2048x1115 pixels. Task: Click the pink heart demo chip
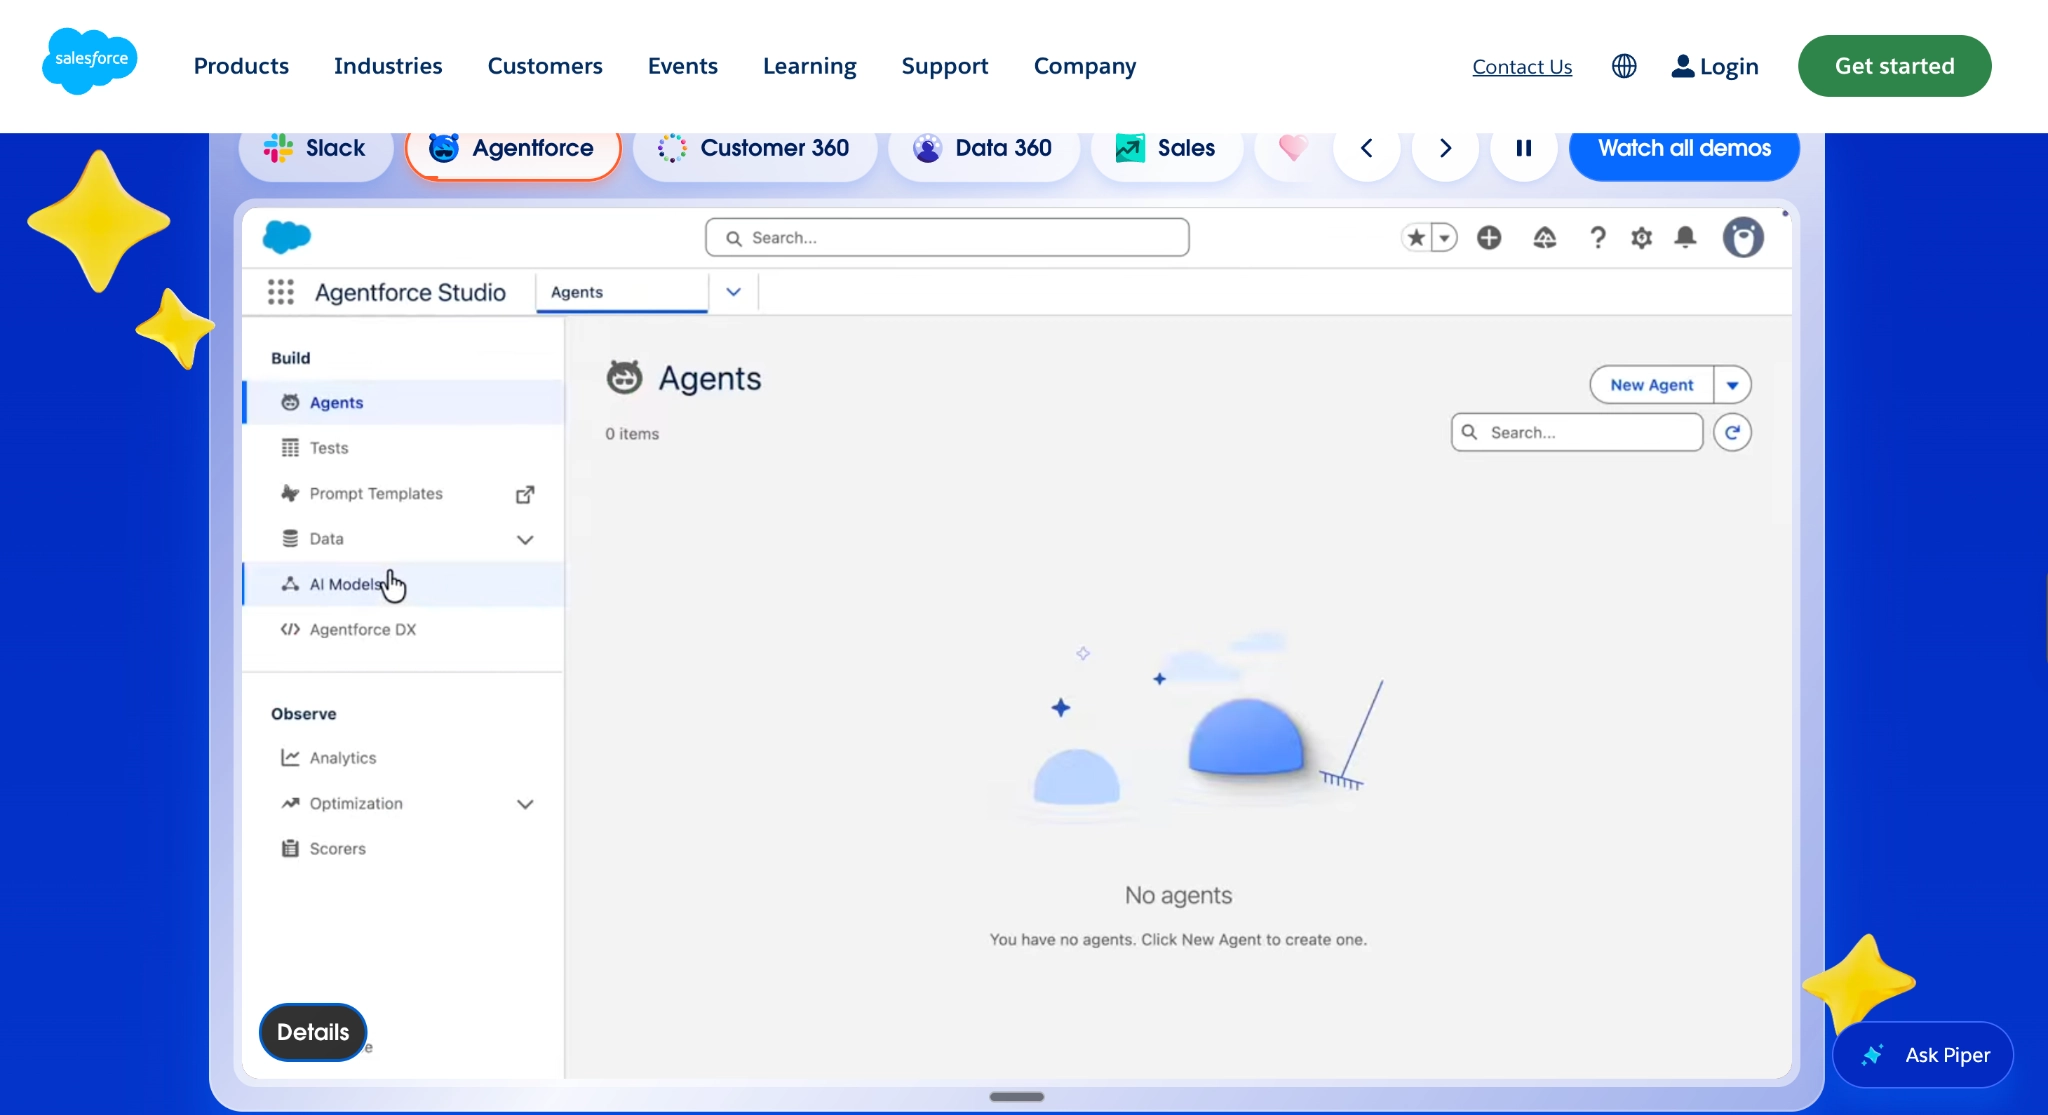coord(1292,148)
